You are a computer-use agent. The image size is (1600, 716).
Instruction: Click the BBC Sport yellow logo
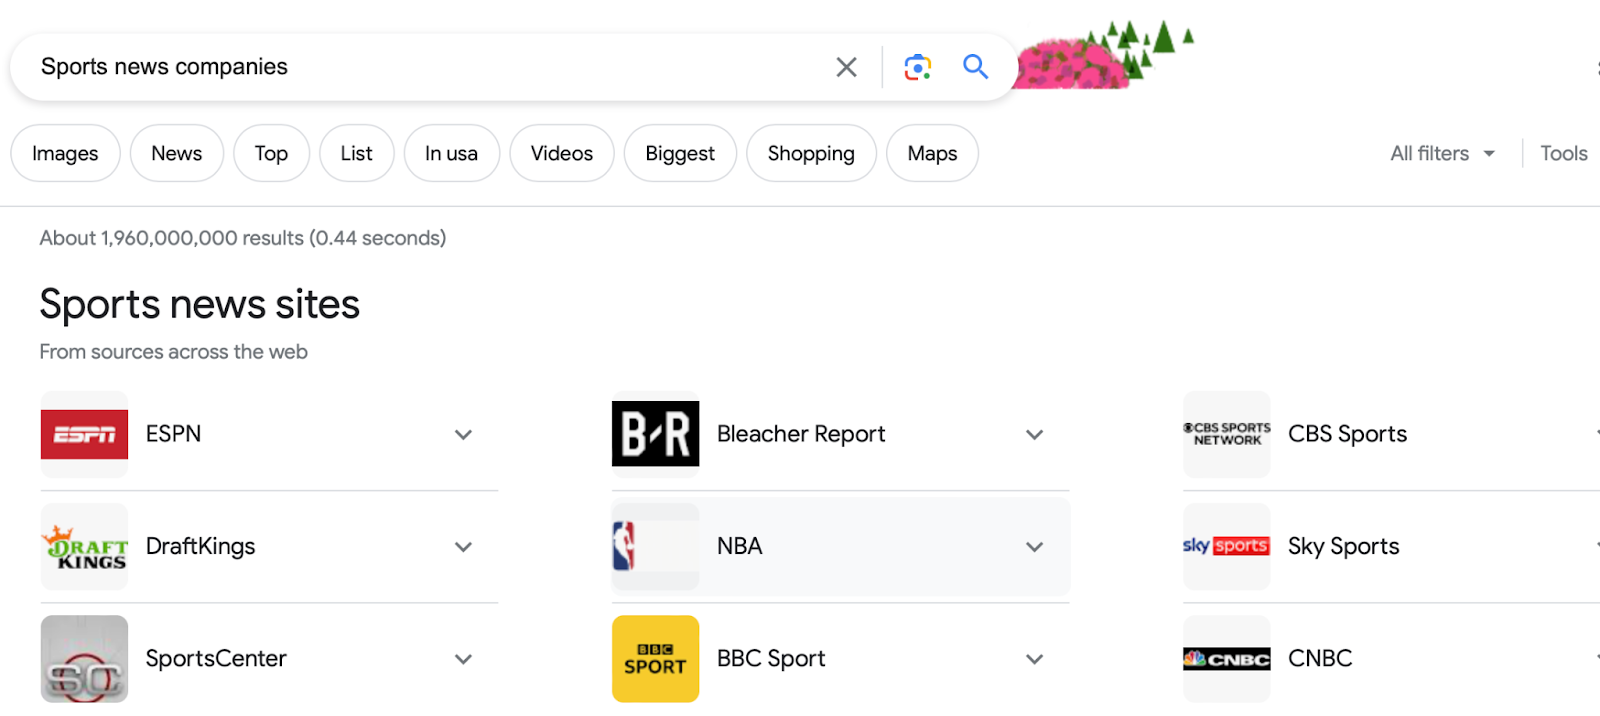[655, 658]
